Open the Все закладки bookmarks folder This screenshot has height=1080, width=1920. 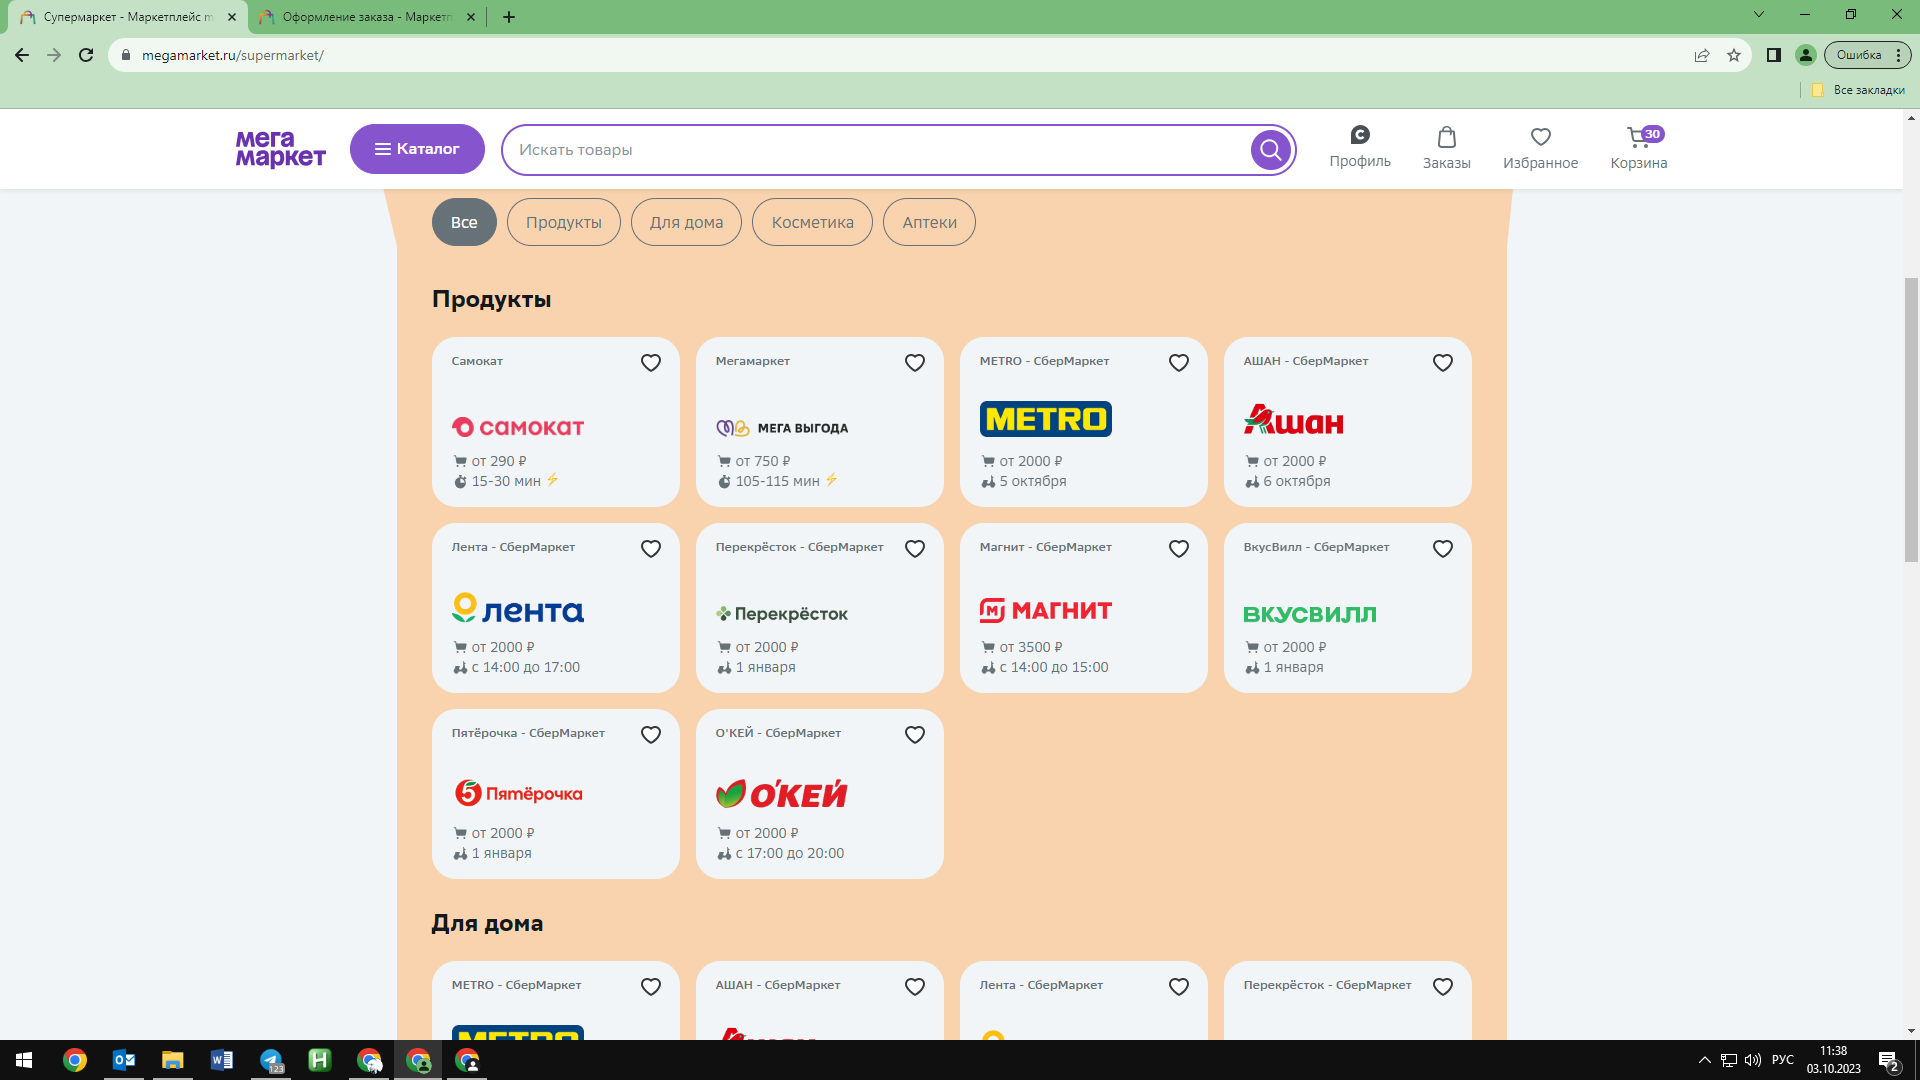(1859, 90)
